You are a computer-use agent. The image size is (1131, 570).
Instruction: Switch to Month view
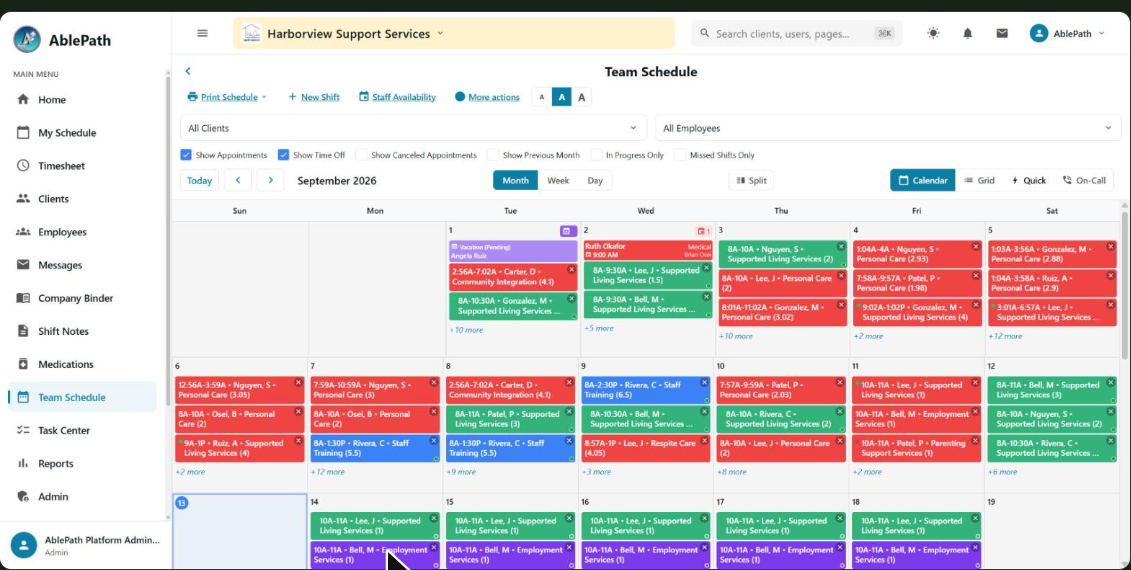[x=515, y=180]
